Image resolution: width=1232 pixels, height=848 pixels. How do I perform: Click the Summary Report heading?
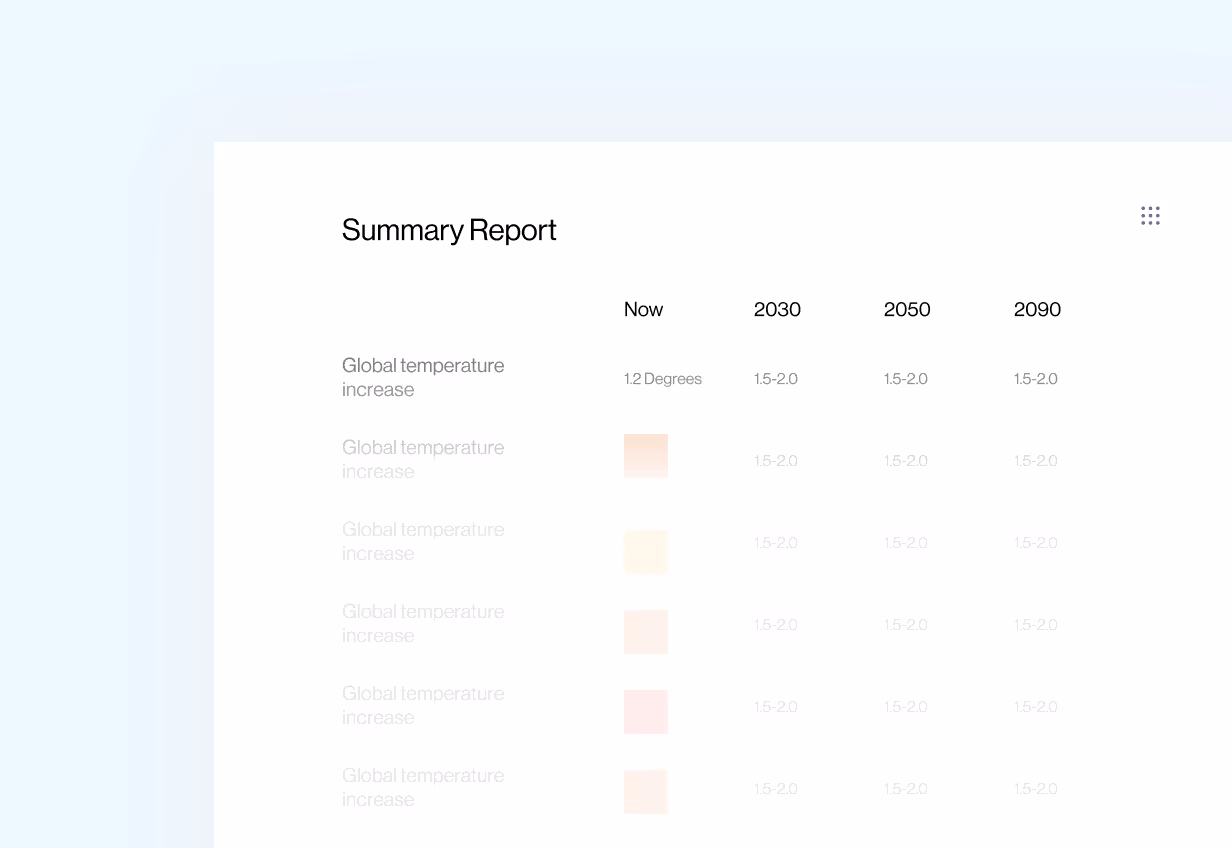coord(449,230)
